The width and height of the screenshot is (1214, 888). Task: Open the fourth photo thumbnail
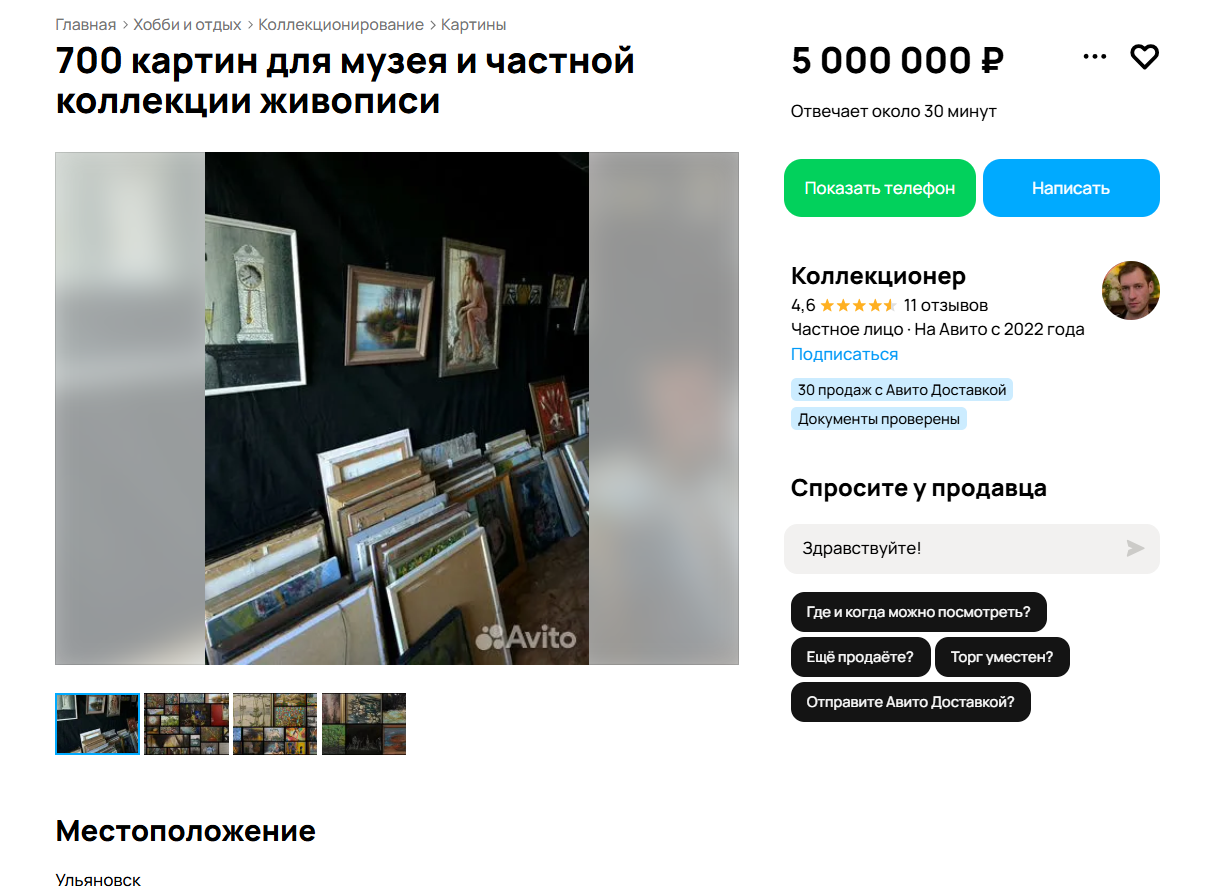363,723
